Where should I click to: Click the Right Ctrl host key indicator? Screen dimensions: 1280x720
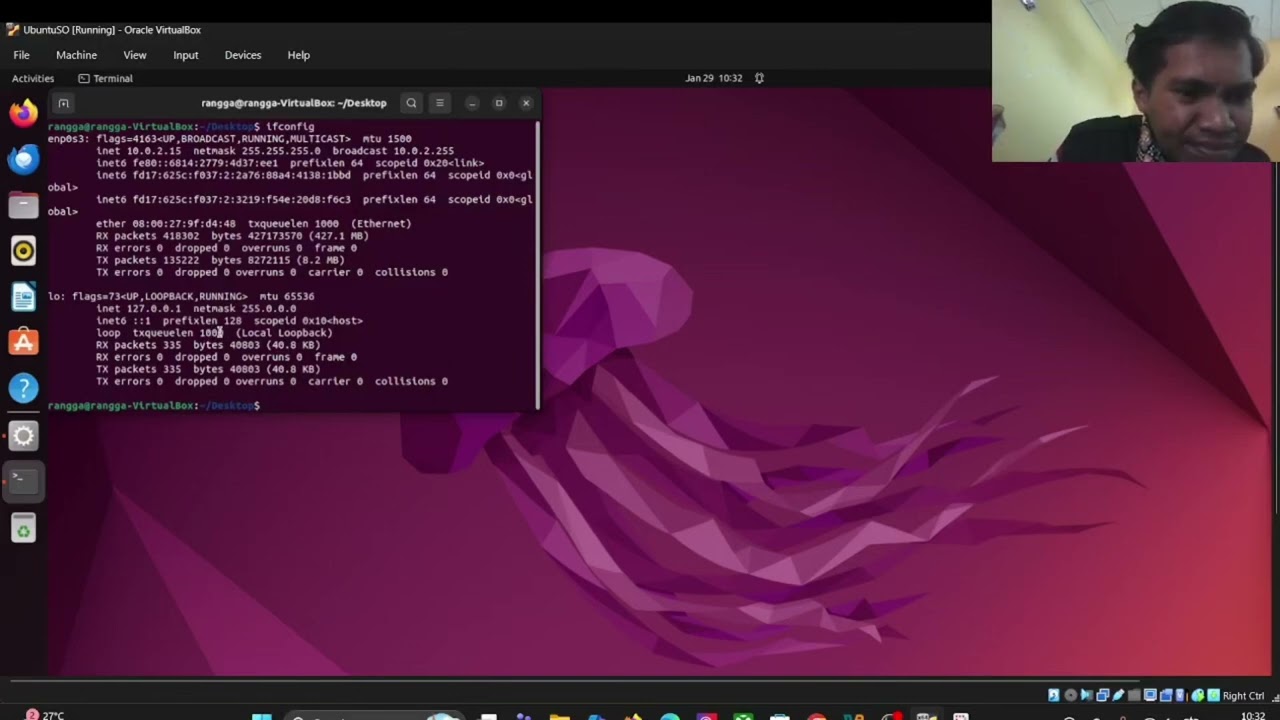(1243, 696)
